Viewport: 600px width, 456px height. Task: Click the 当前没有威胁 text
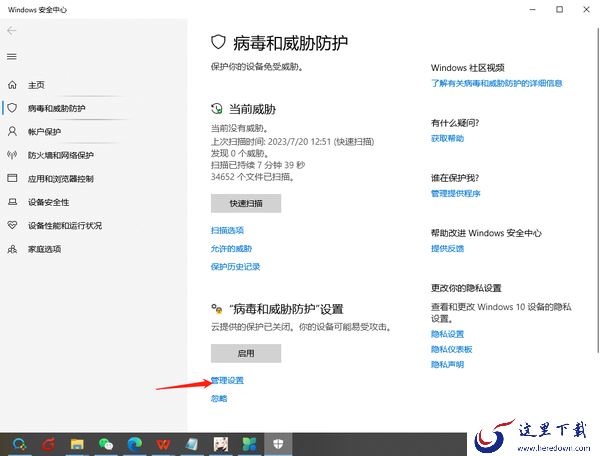[x=240, y=128]
